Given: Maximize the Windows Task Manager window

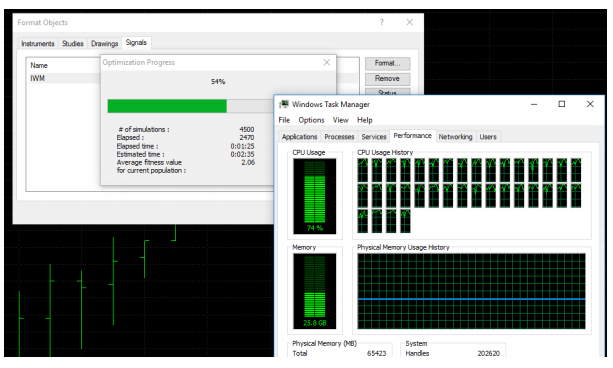Looking at the screenshot, I should coord(562,104).
